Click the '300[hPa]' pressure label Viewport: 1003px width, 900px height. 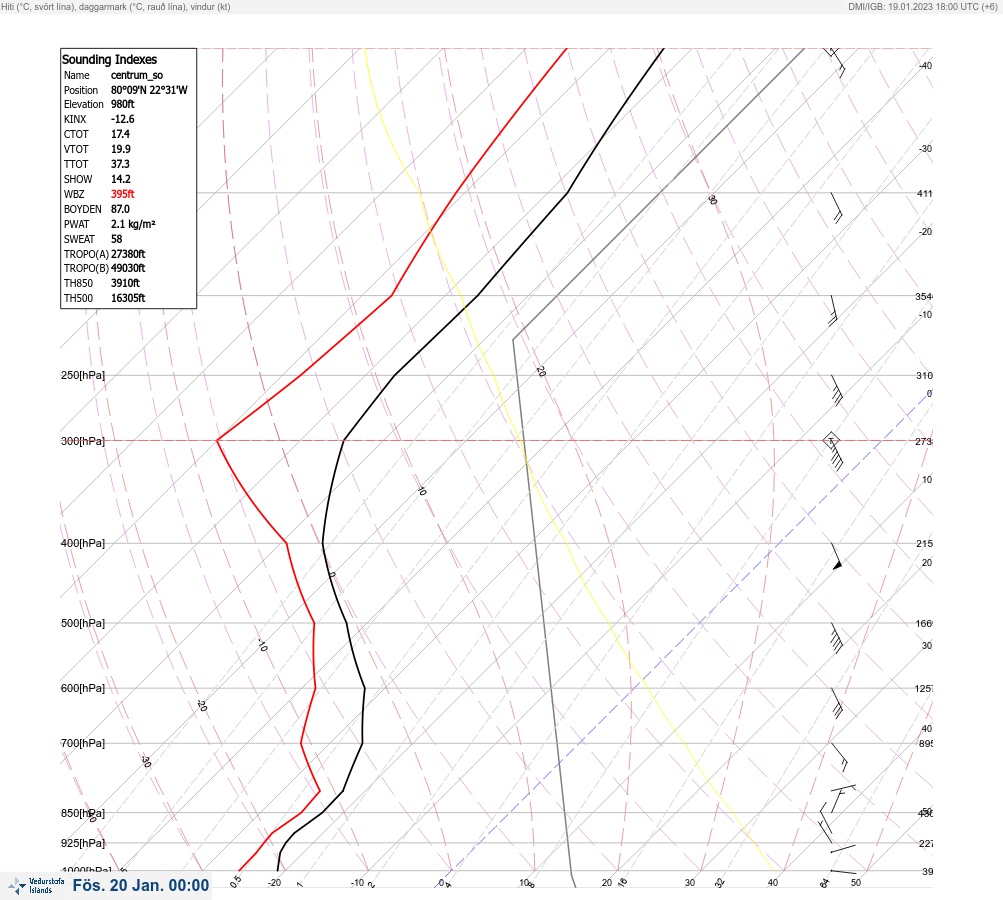coord(83,441)
